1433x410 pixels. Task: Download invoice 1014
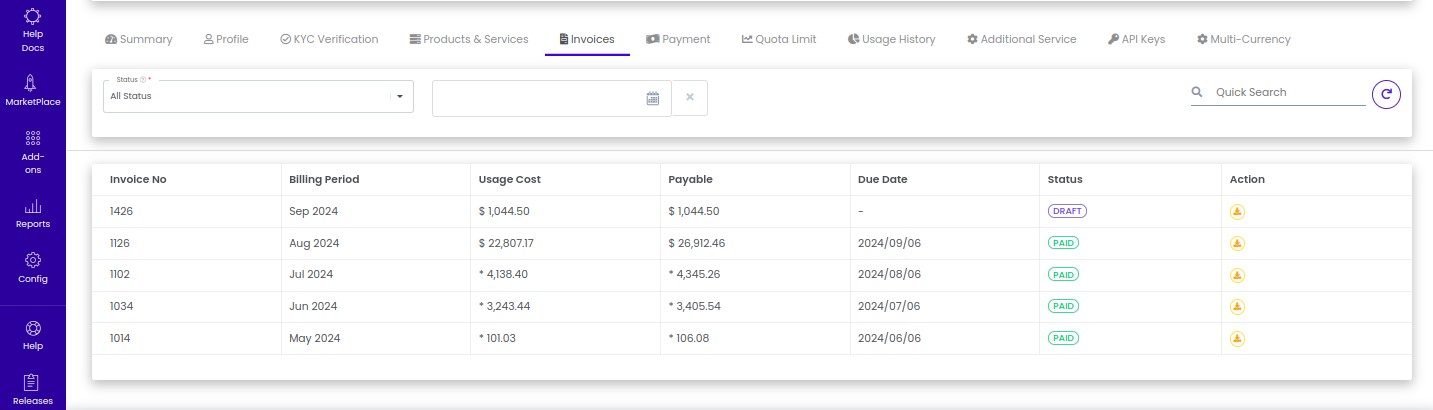pyautogui.click(x=1237, y=338)
